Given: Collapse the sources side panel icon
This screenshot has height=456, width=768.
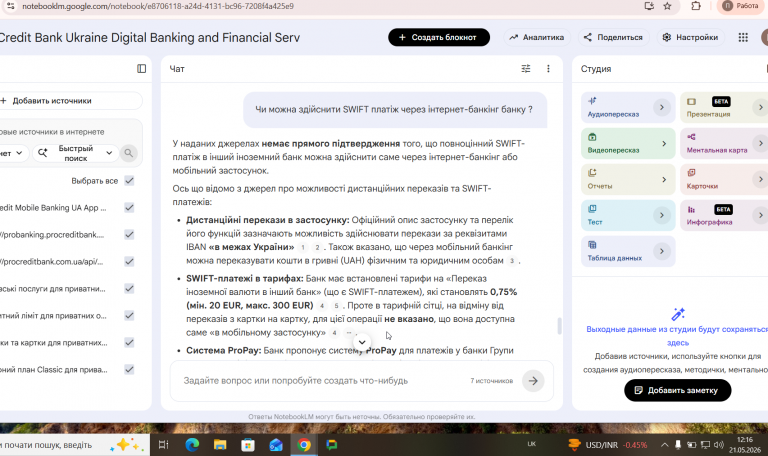Looking at the screenshot, I should coord(142,69).
